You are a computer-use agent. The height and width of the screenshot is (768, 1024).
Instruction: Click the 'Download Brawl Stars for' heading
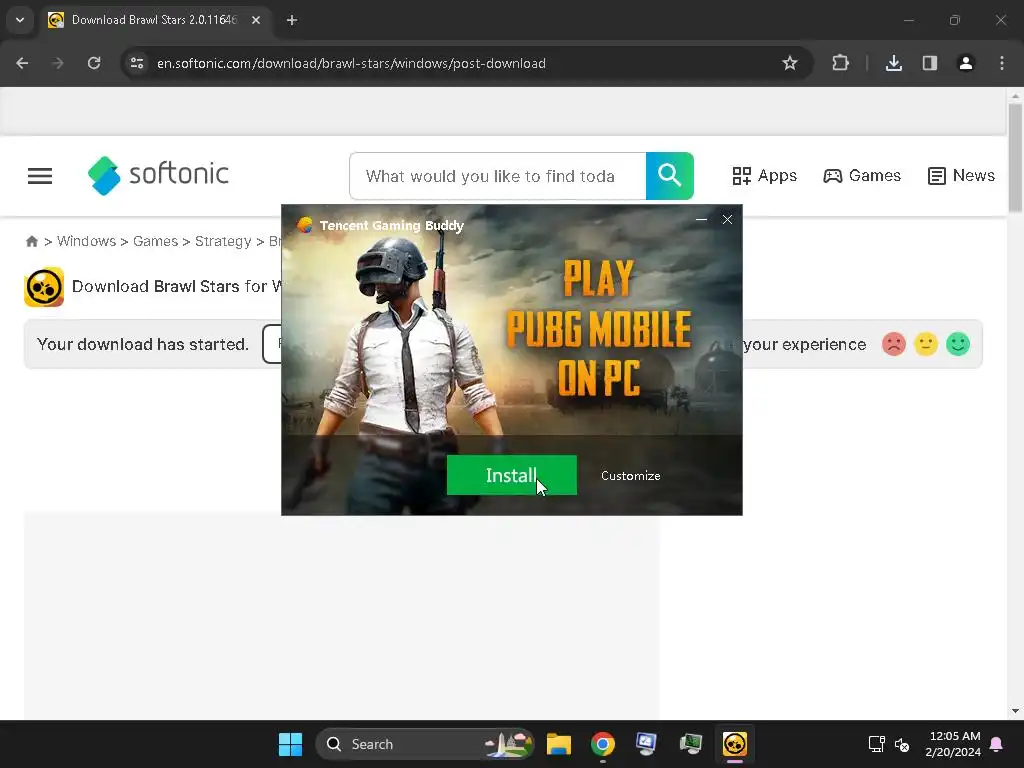coord(170,286)
